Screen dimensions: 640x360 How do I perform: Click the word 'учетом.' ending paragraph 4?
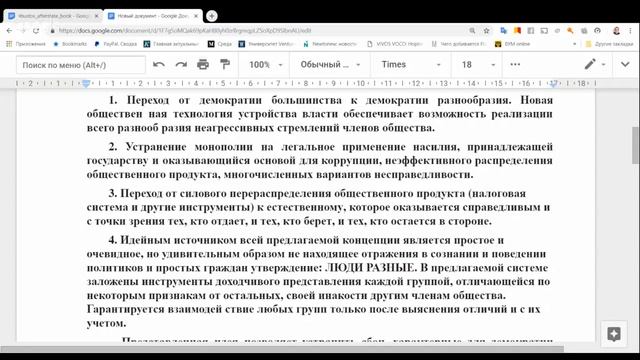pyautogui.click(x=107, y=323)
